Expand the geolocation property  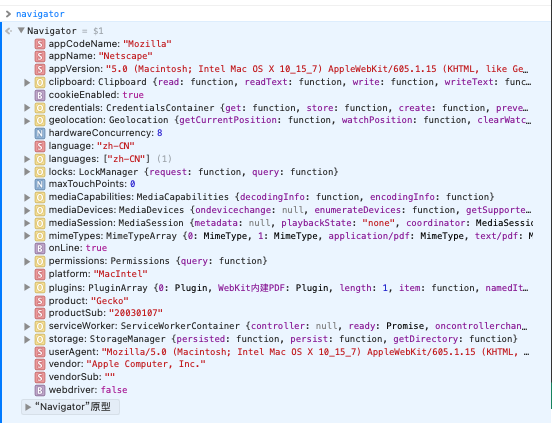(x=27, y=121)
